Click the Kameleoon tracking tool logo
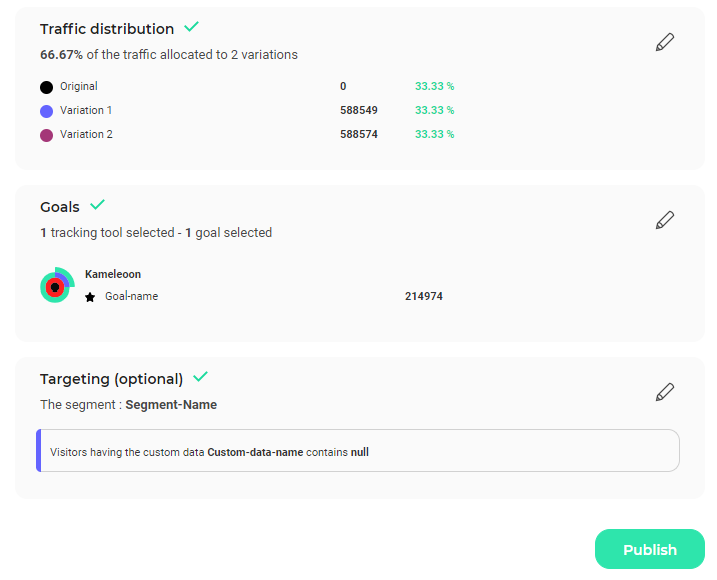Screen dimensions: 717x580 (57, 285)
